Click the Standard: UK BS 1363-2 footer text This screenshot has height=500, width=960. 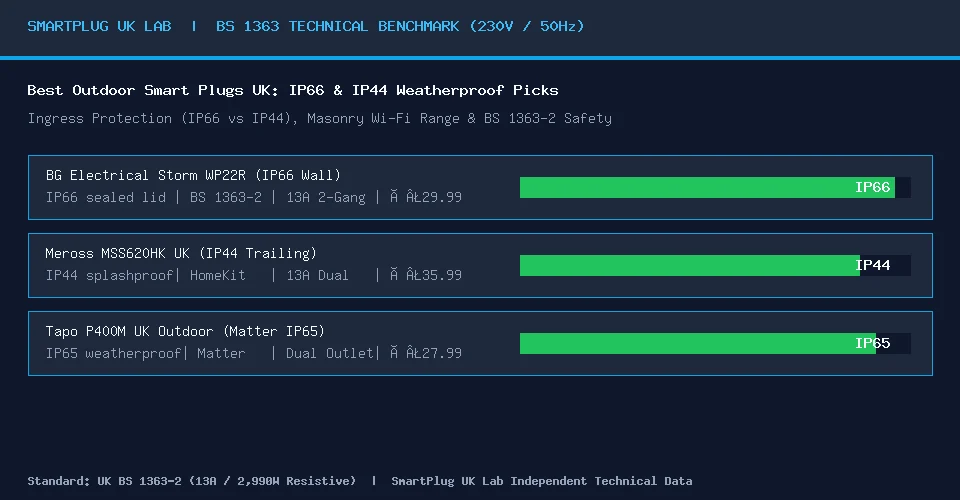tap(192, 481)
